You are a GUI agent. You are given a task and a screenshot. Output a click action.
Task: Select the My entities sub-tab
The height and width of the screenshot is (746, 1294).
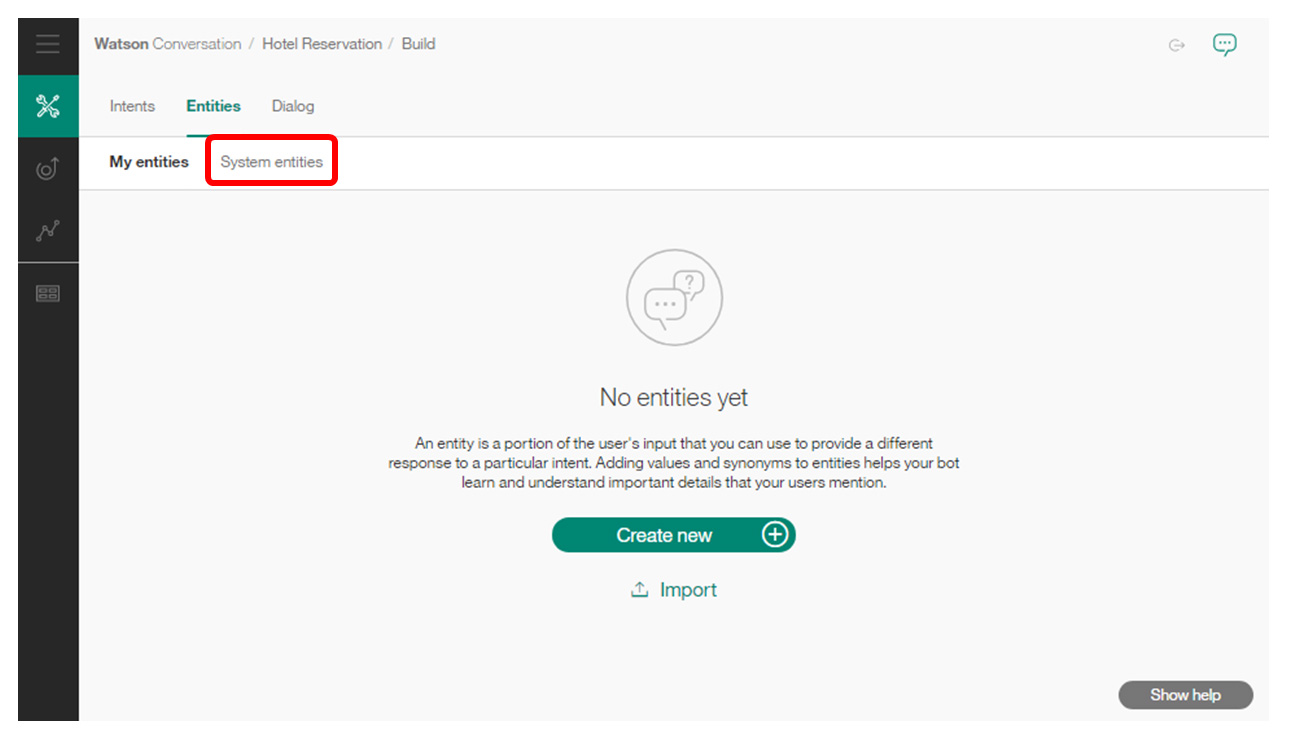click(149, 161)
